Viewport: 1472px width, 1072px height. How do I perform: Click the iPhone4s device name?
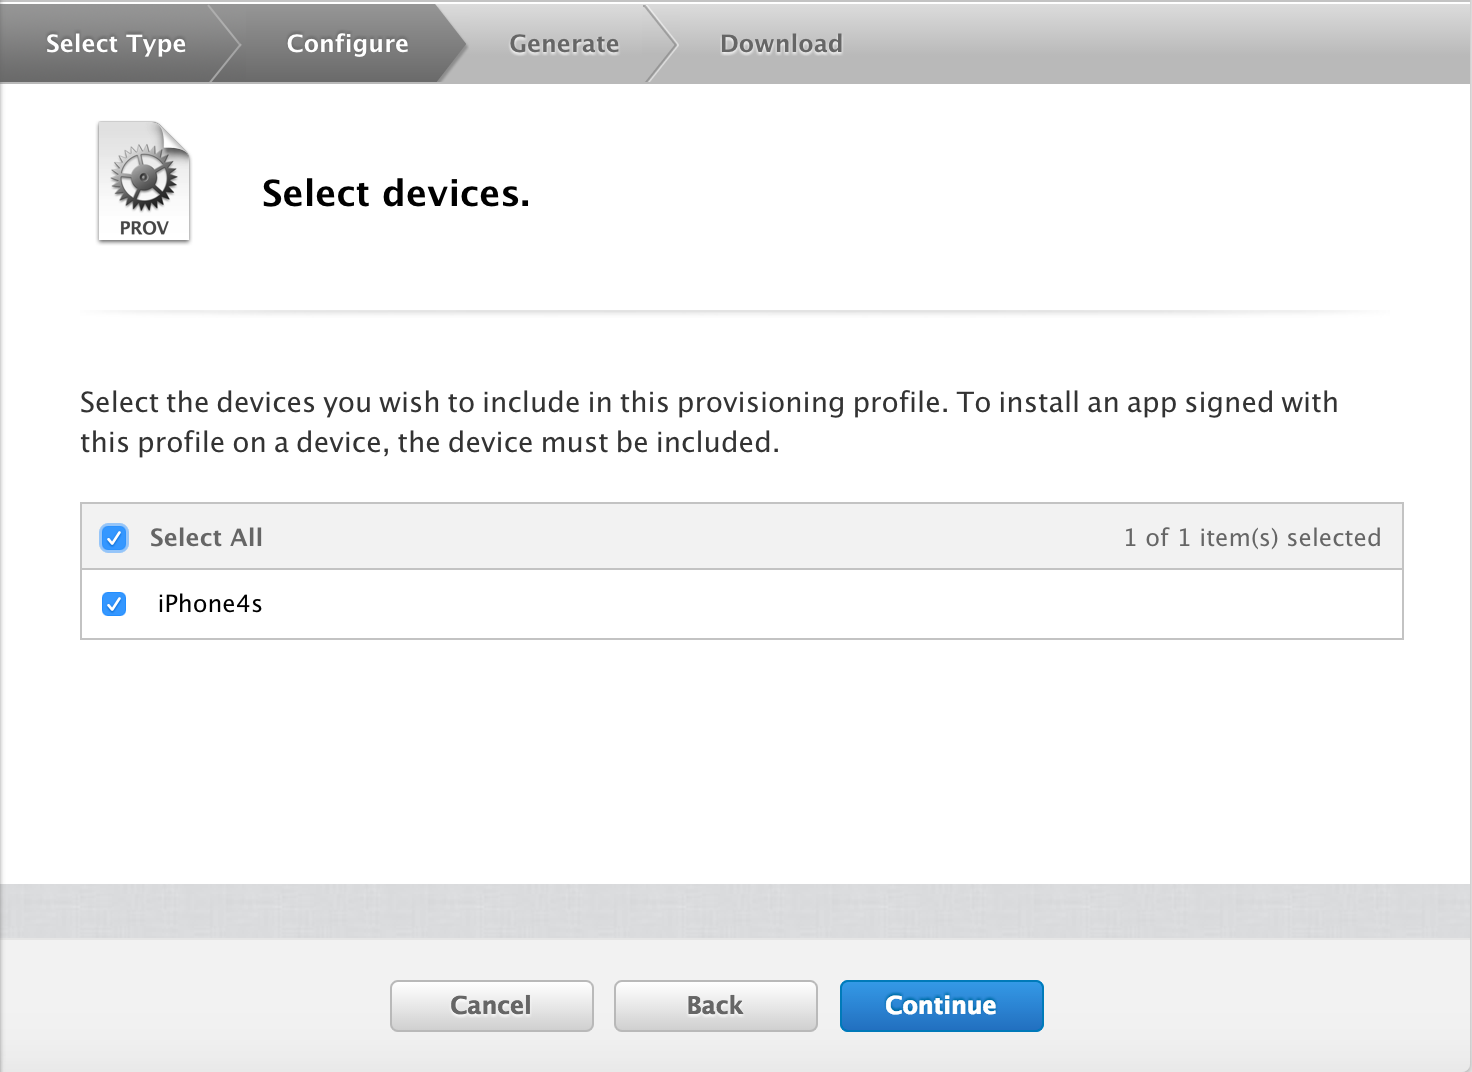click(x=210, y=604)
